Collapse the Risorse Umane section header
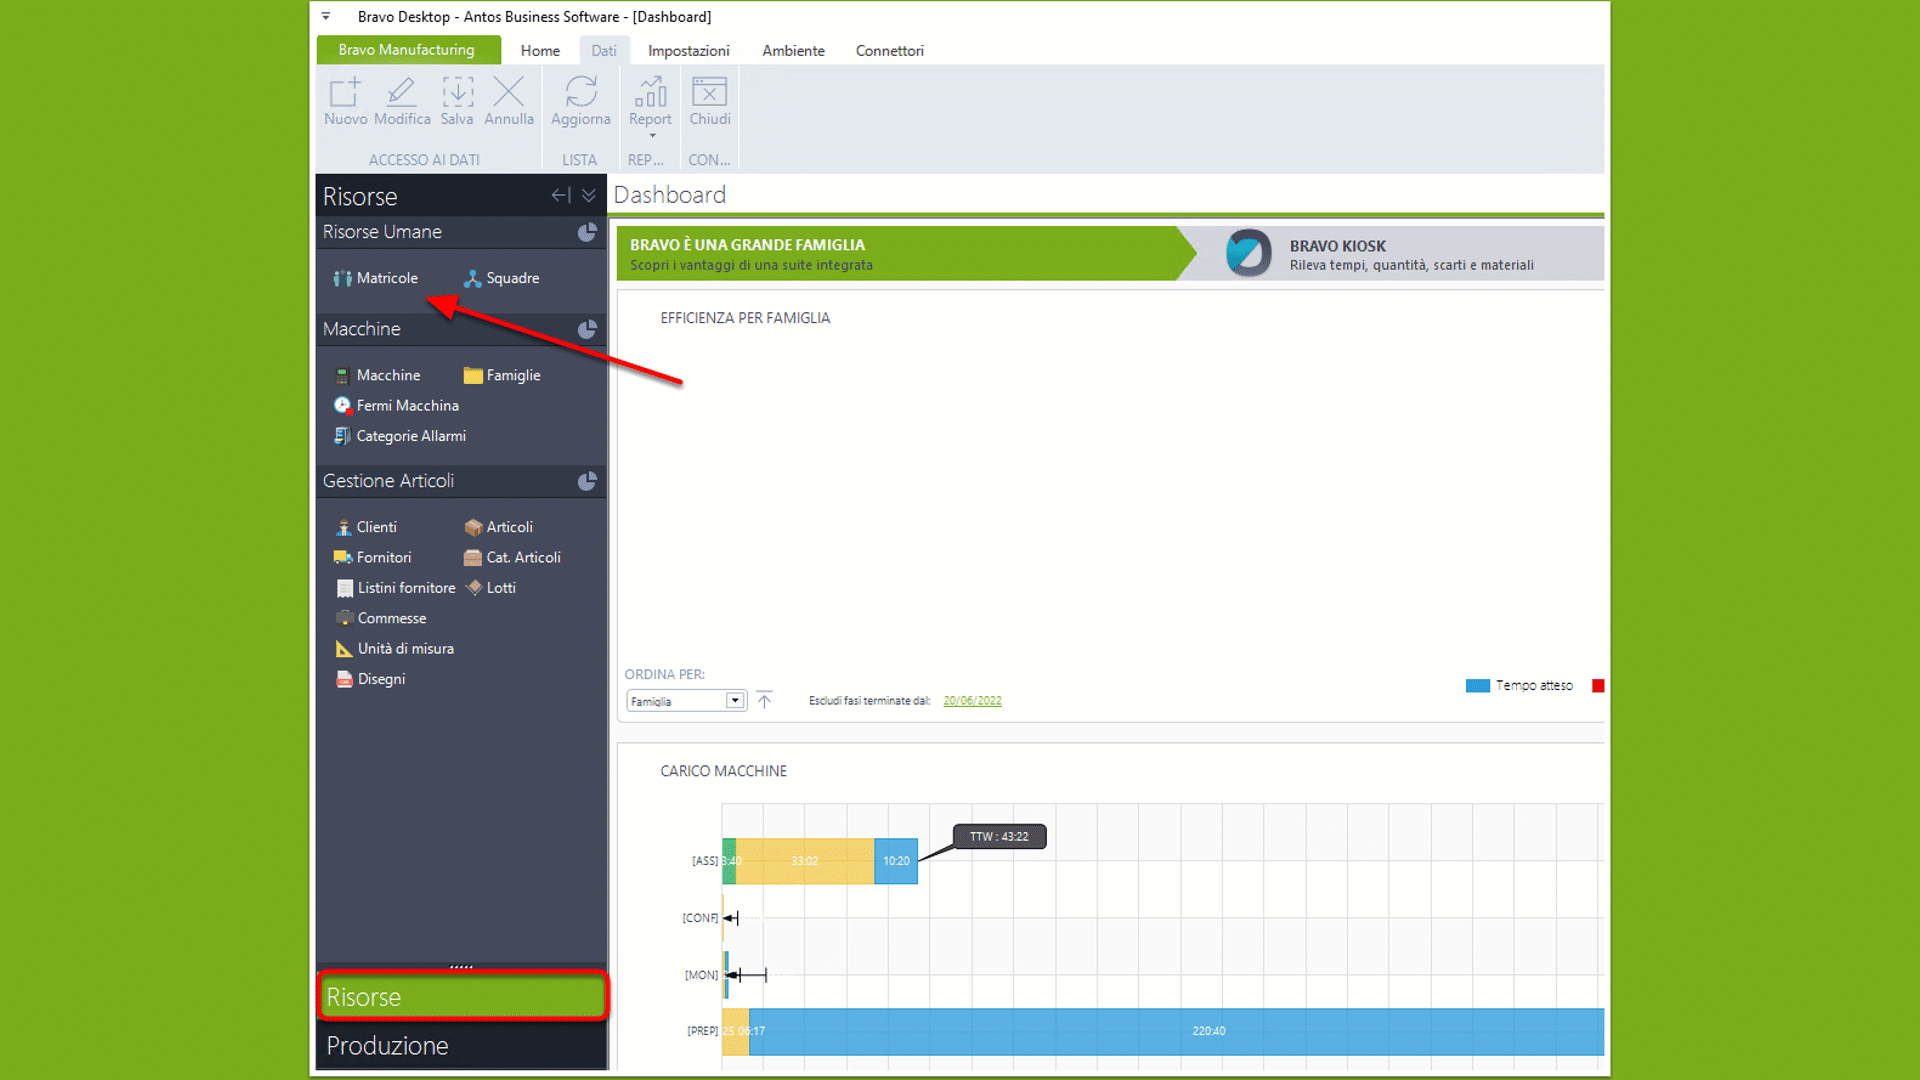The image size is (1920, 1080). point(461,232)
